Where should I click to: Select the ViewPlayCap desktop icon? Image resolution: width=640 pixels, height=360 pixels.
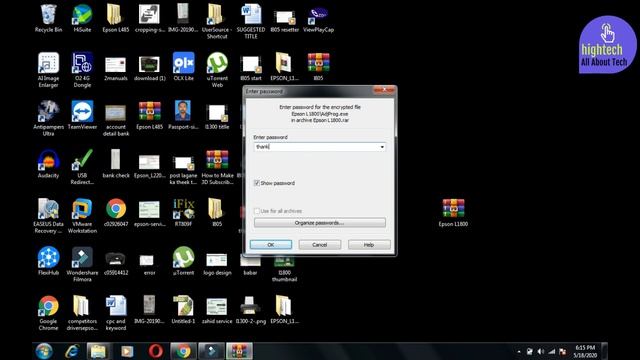click(318, 19)
